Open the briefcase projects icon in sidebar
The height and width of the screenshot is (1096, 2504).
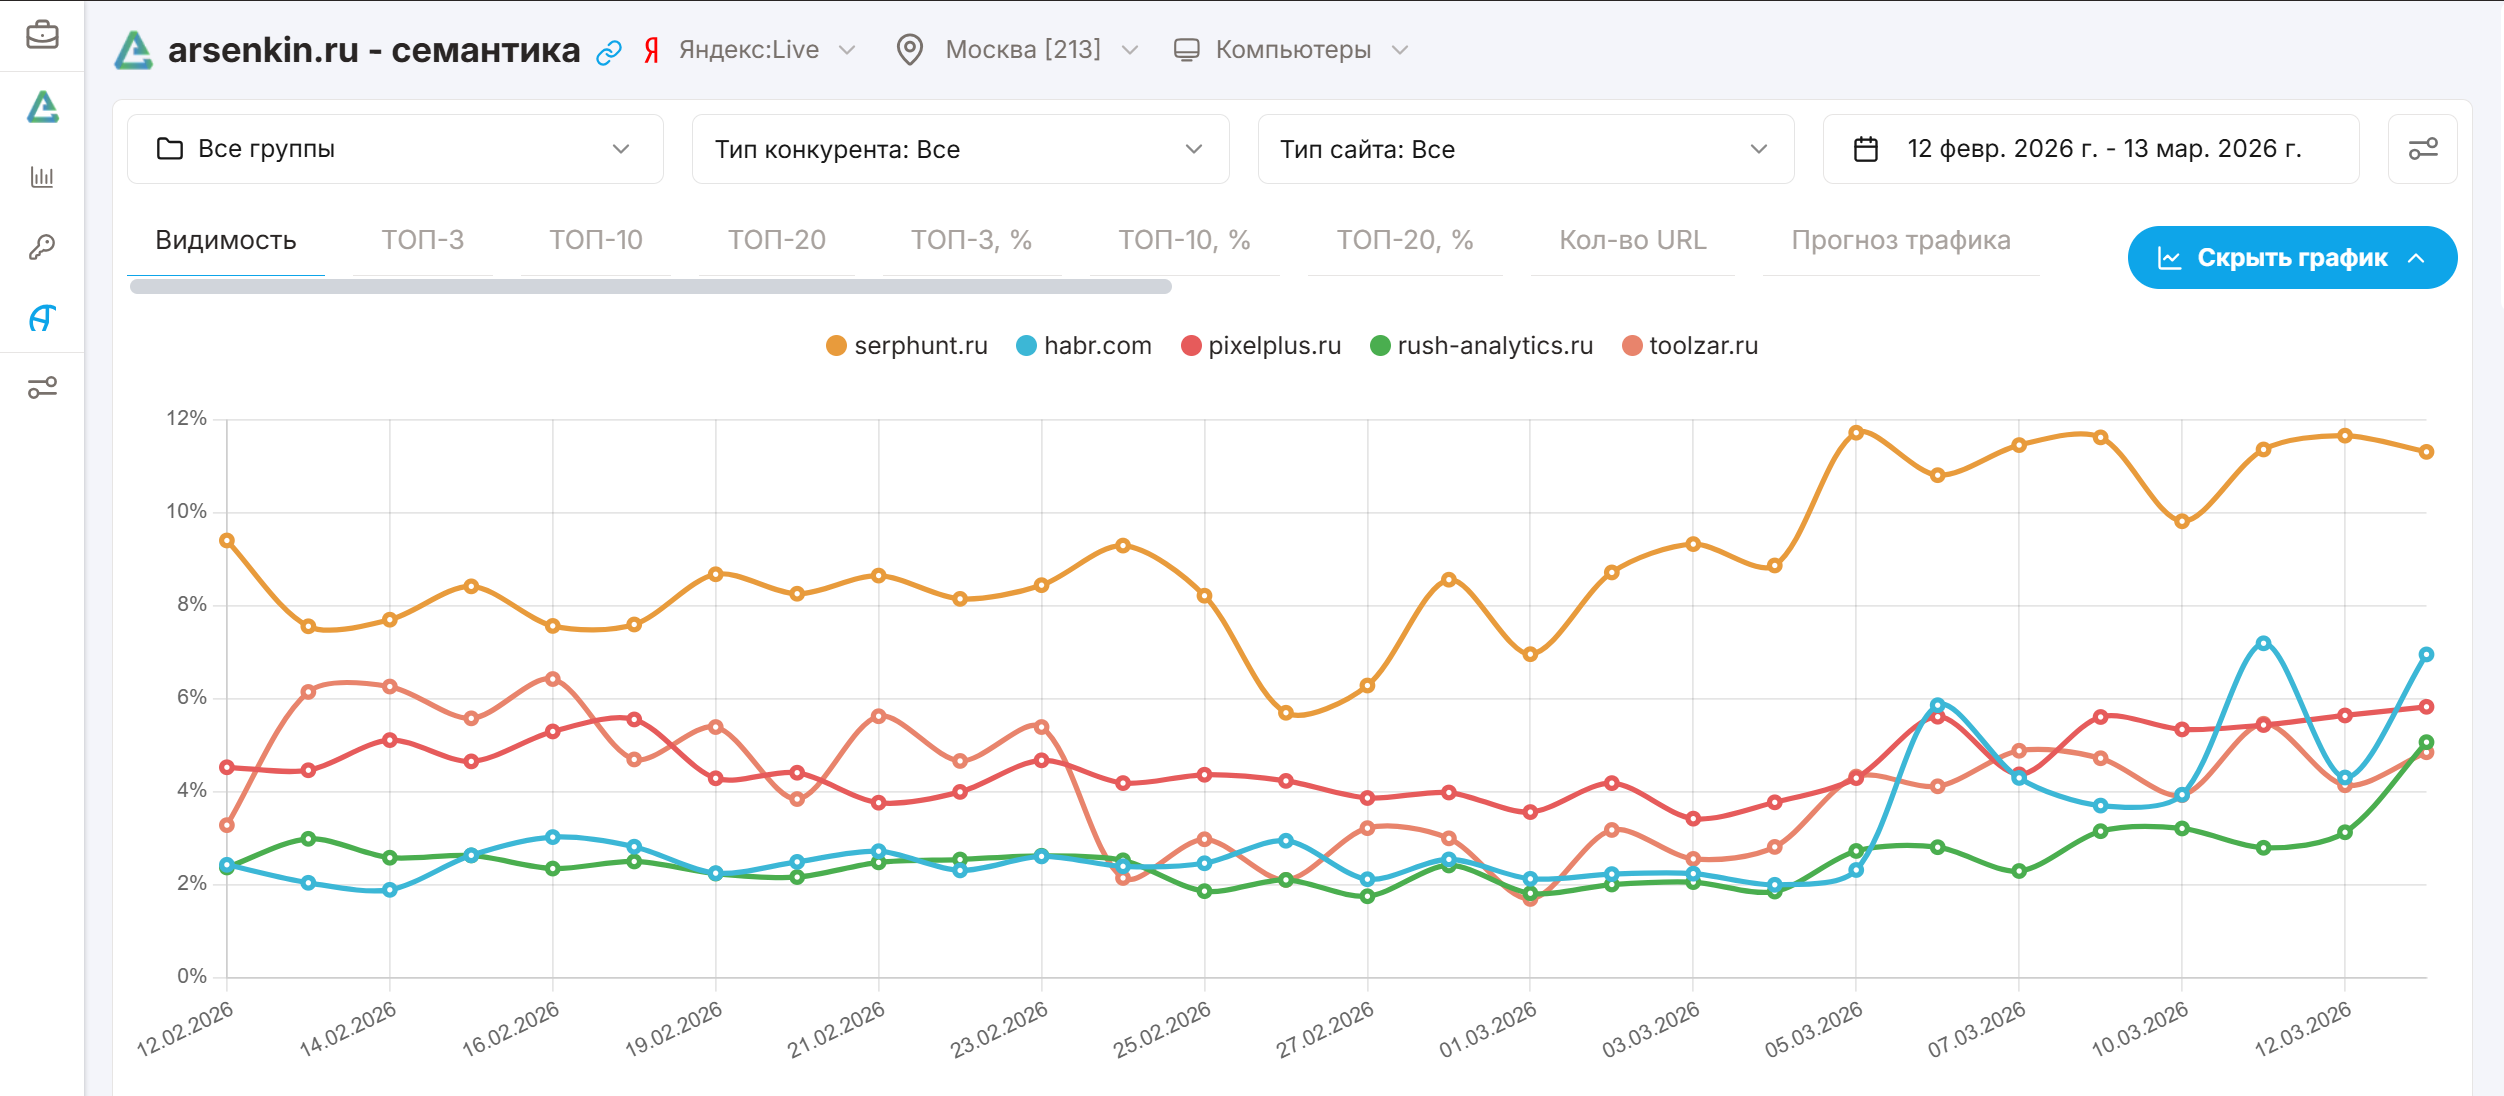pyautogui.click(x=42, y=35)
